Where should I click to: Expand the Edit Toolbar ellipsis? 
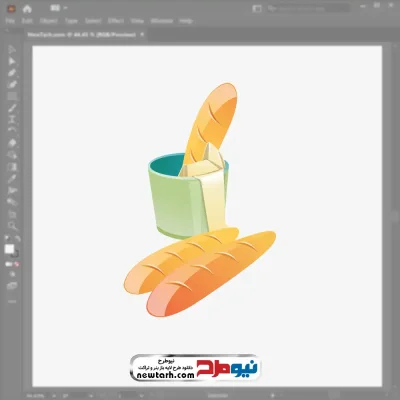coord(12,301)
